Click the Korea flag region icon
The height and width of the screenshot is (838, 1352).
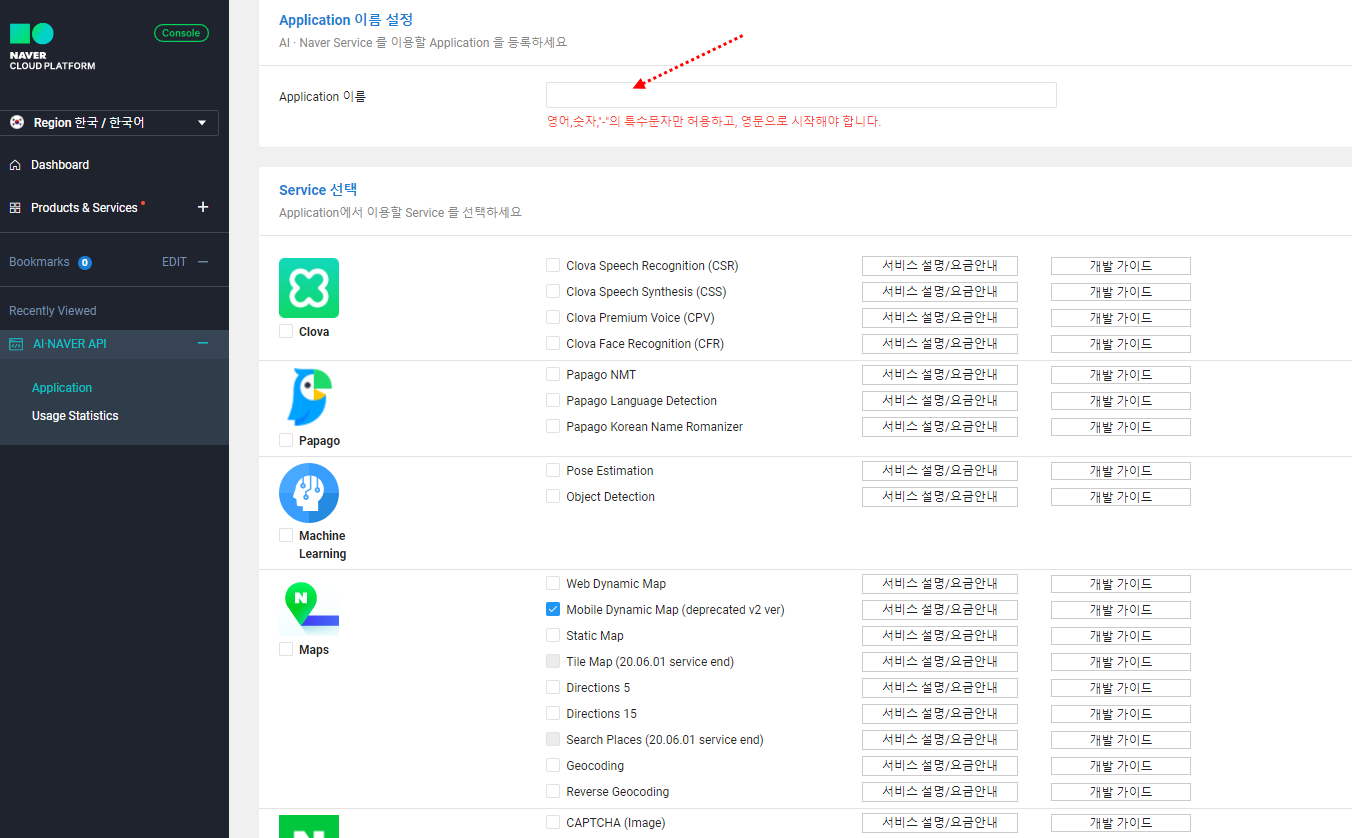point(17,122)
